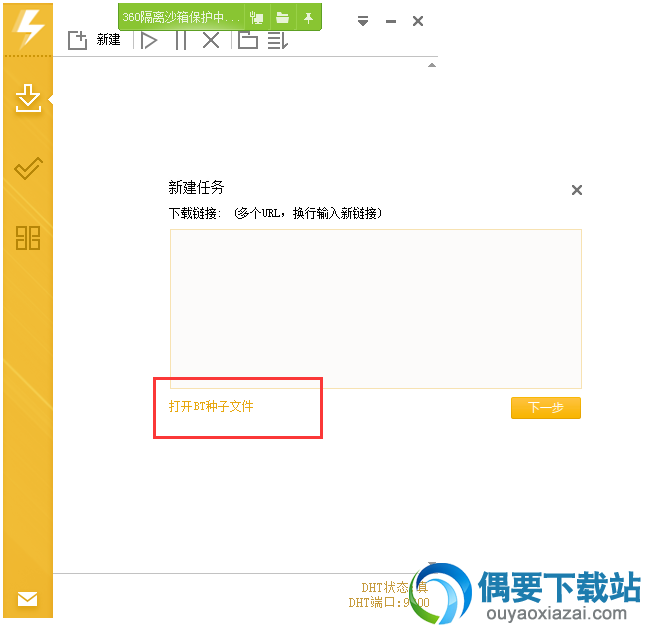Open the download folder toolbar icon
This screenshot has height=625, width=652.
coord(248,40)
